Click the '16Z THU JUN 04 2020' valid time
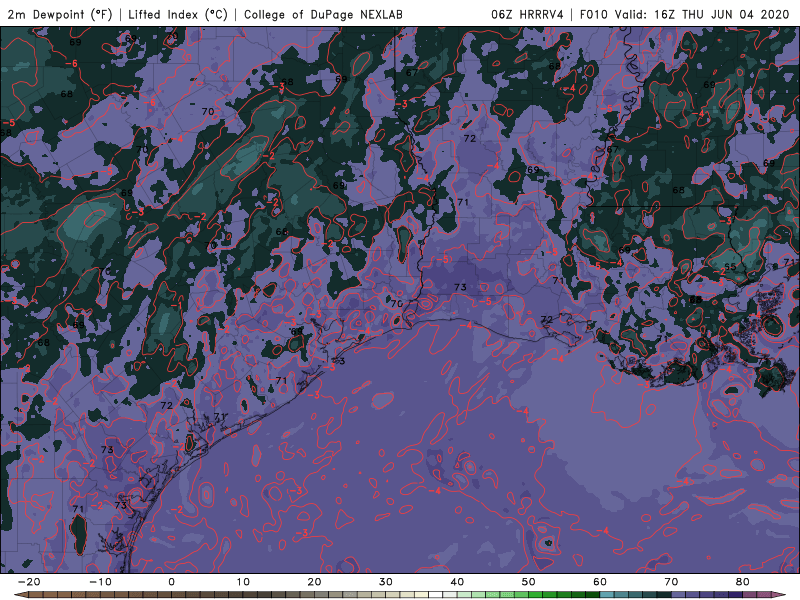The image size is (800, 600). click(721, 14)
